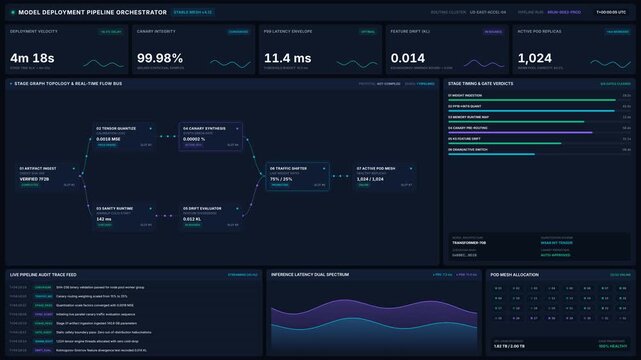The image size is (641, 360).
Task: Click the status dot on 07 Active Pod Mesh node
Action: pos(411,168)
